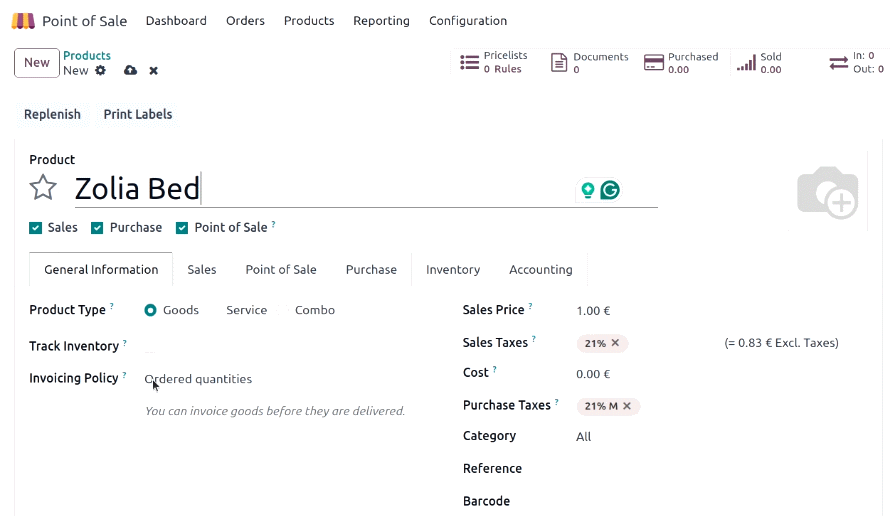
Task: Open the Configuration menu
Action: 468,21
